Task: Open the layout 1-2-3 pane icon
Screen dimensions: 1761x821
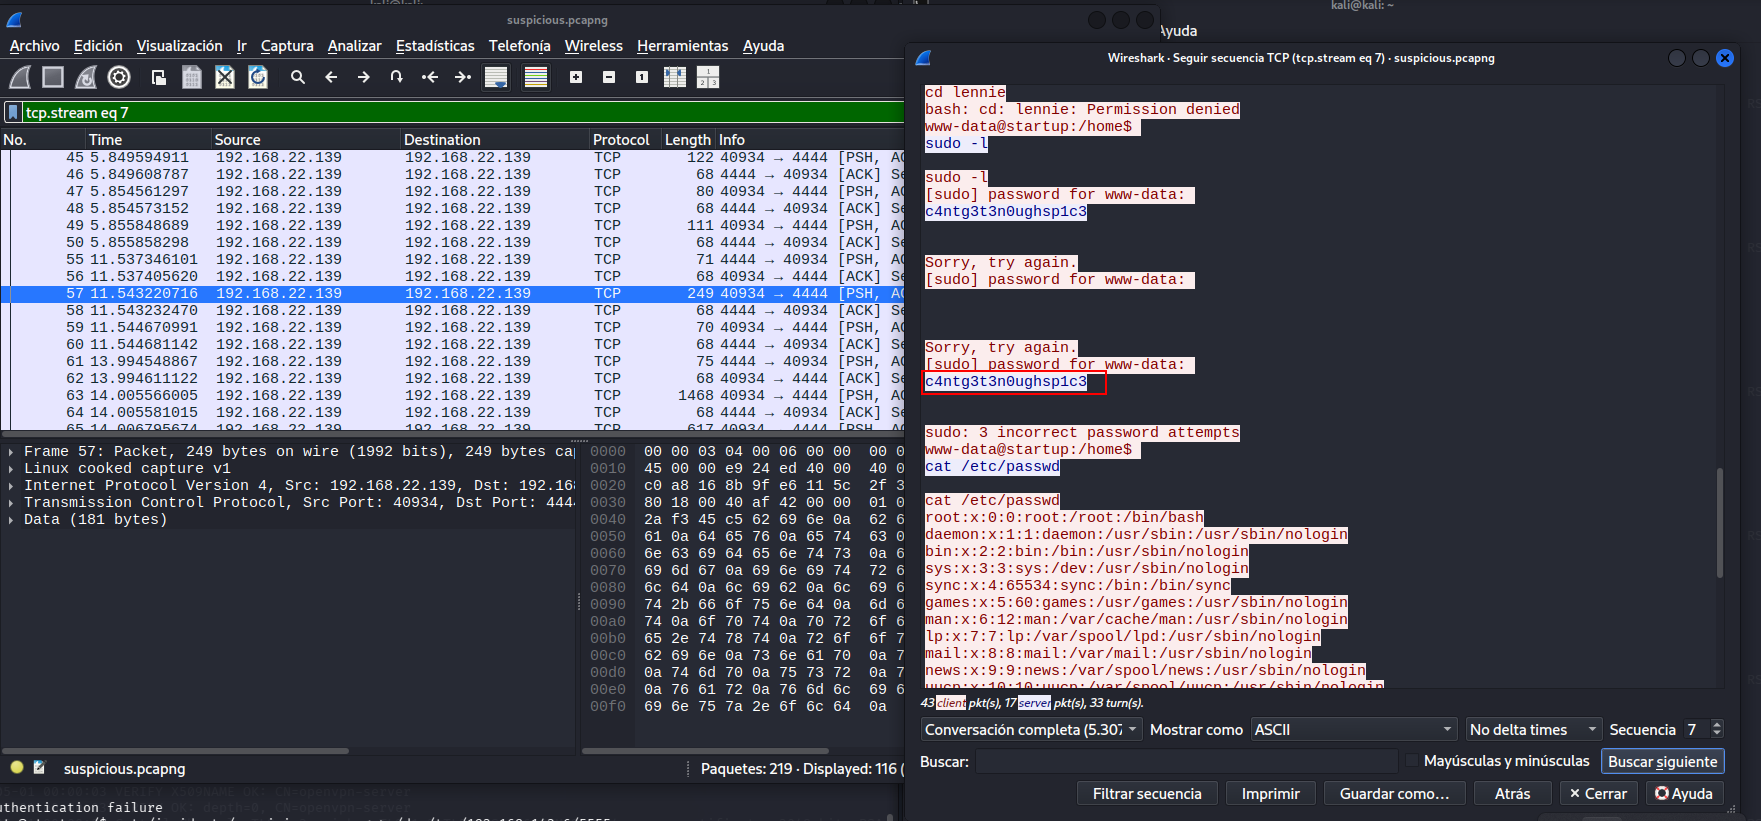Action: [x=708, y=77]
